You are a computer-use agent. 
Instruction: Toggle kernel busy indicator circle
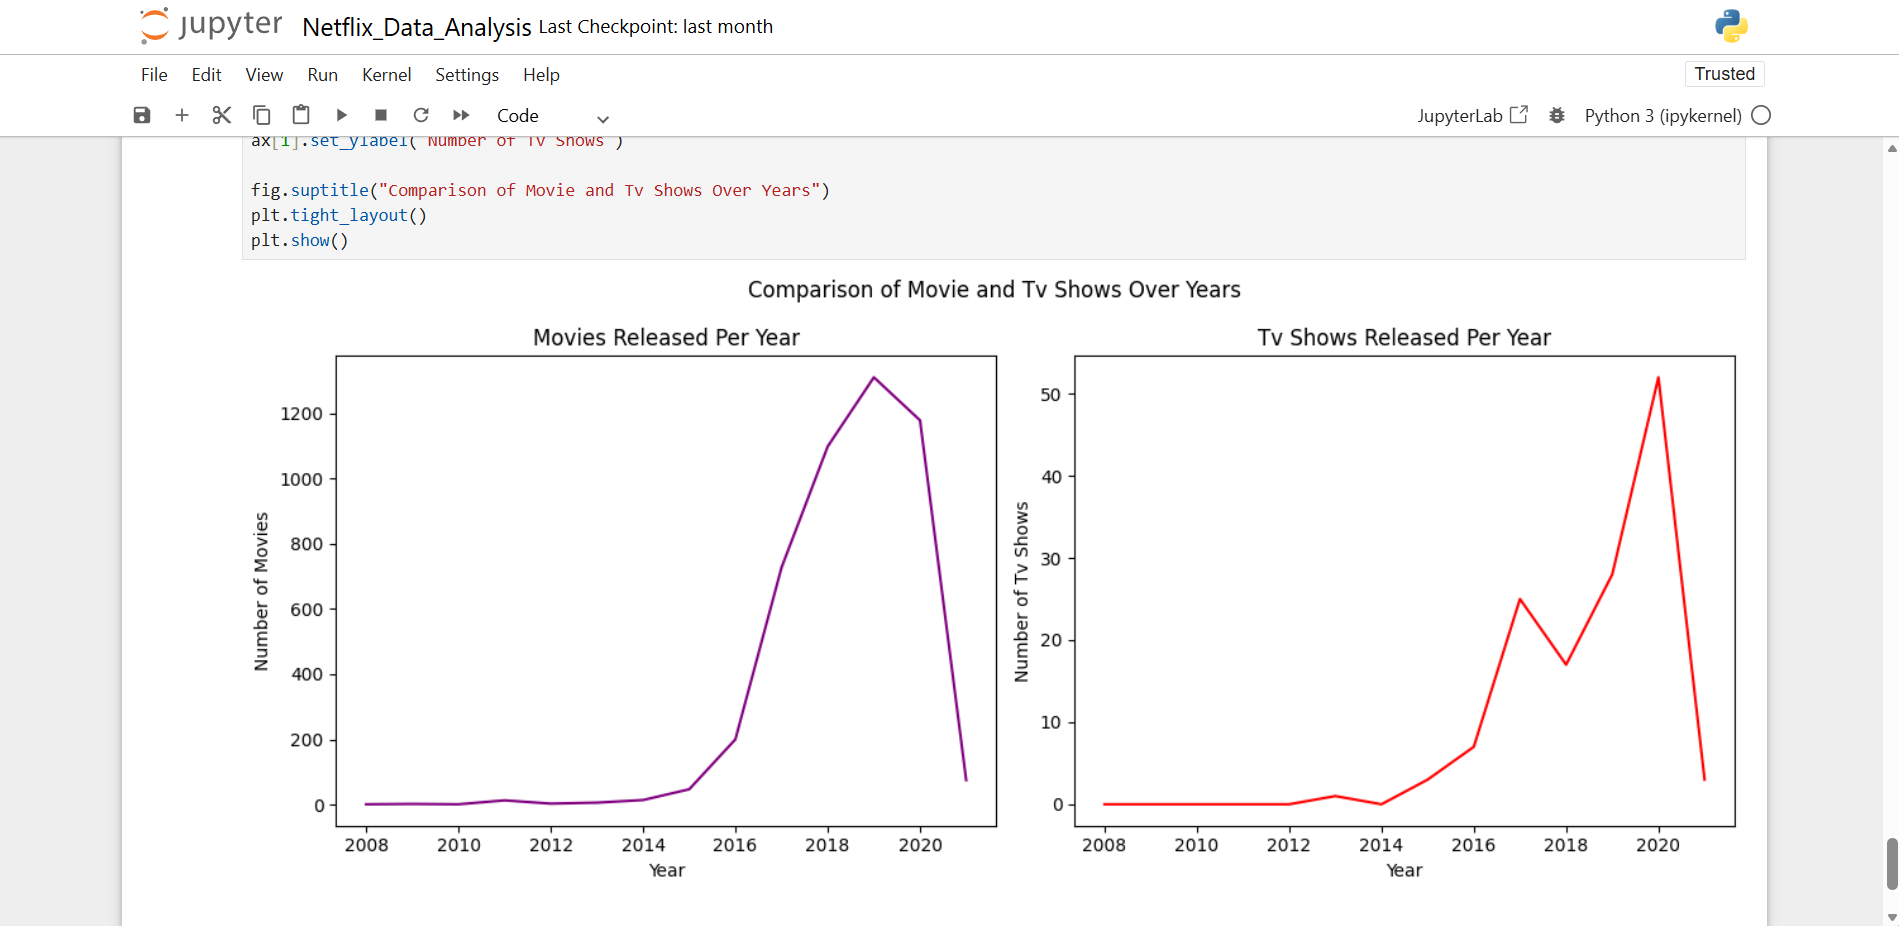point(1761,115)
